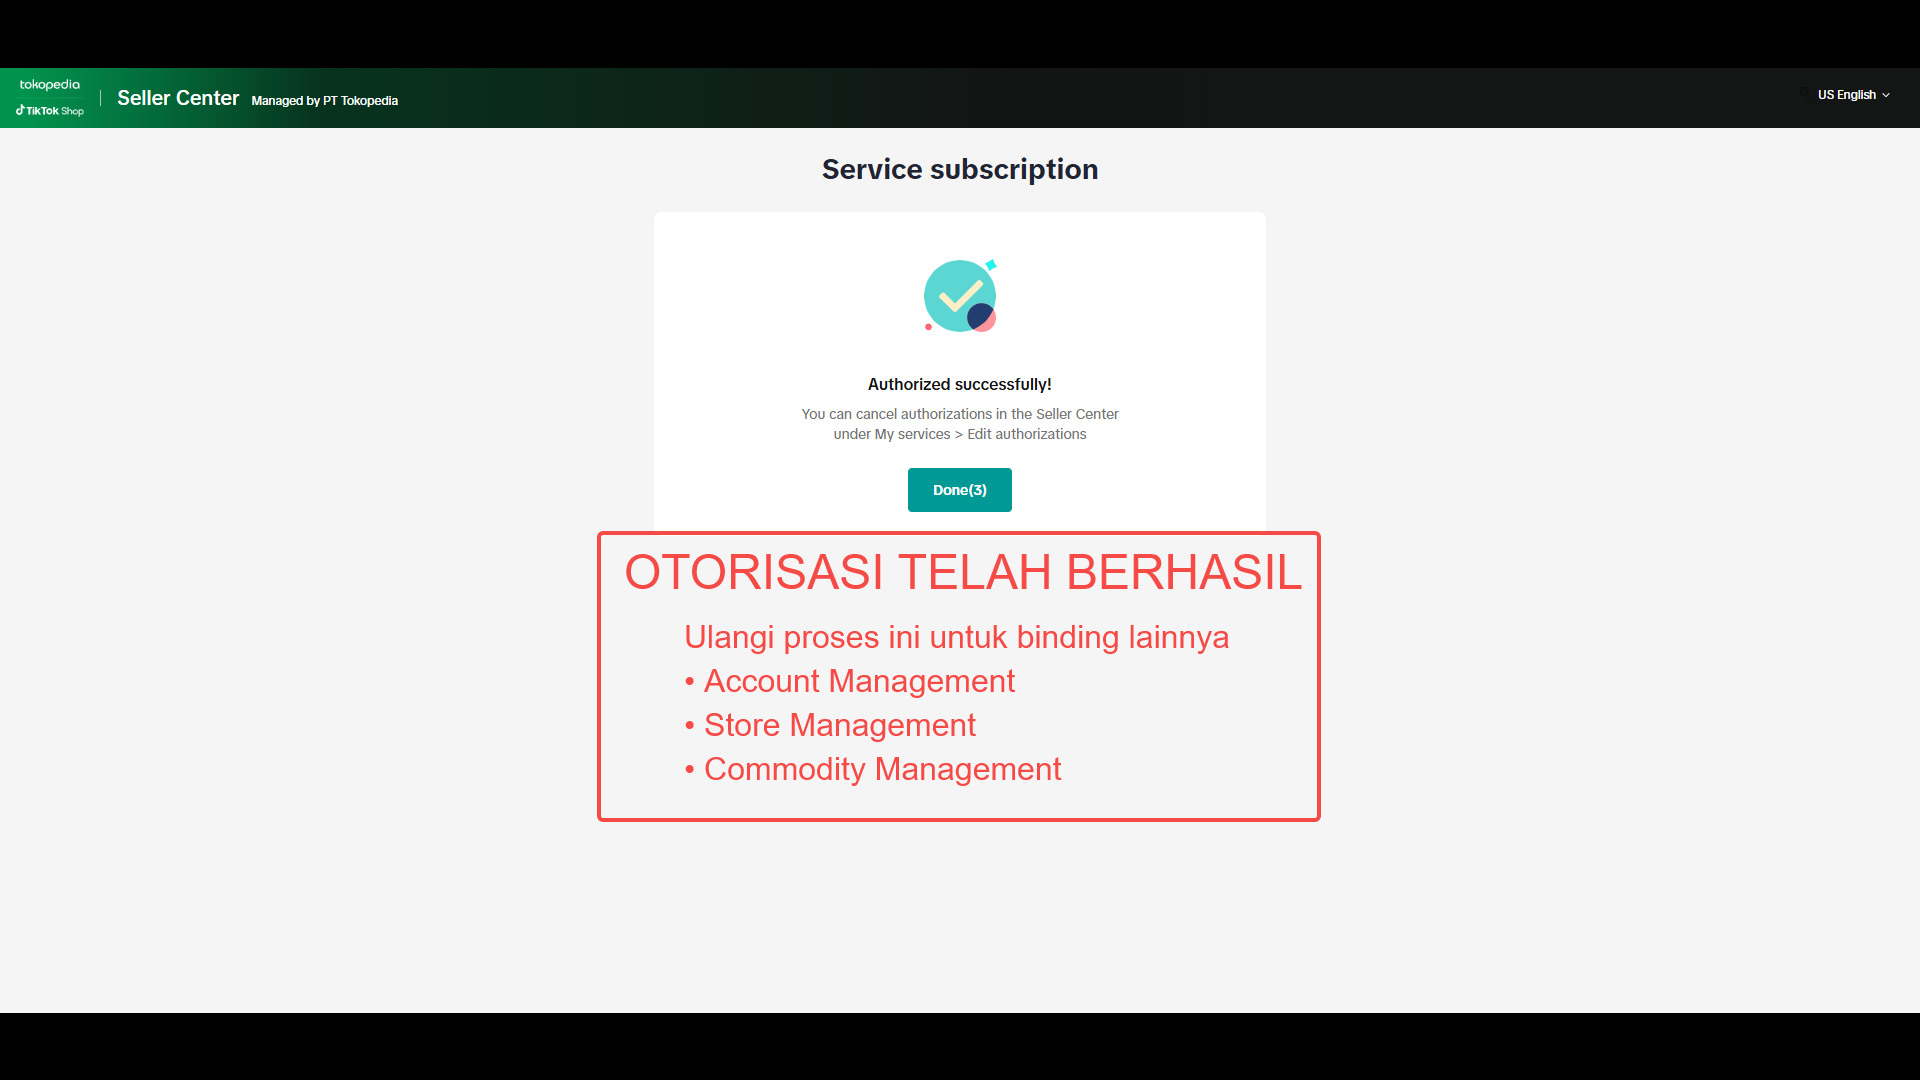The width and height of the screenshot is (1920, 1080).
Task: Click the green checkmark success icon
Action: [959, 295]
